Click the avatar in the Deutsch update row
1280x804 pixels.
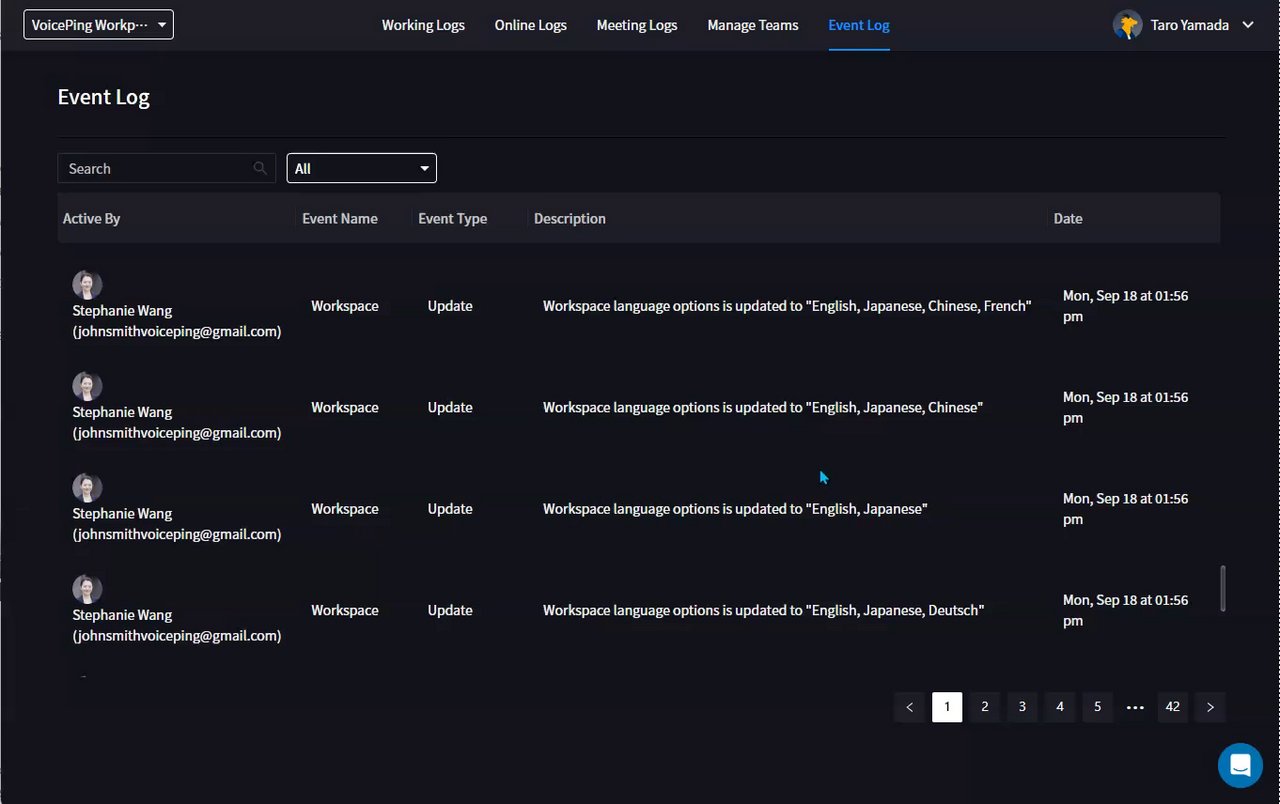click(x=87, y=589)
